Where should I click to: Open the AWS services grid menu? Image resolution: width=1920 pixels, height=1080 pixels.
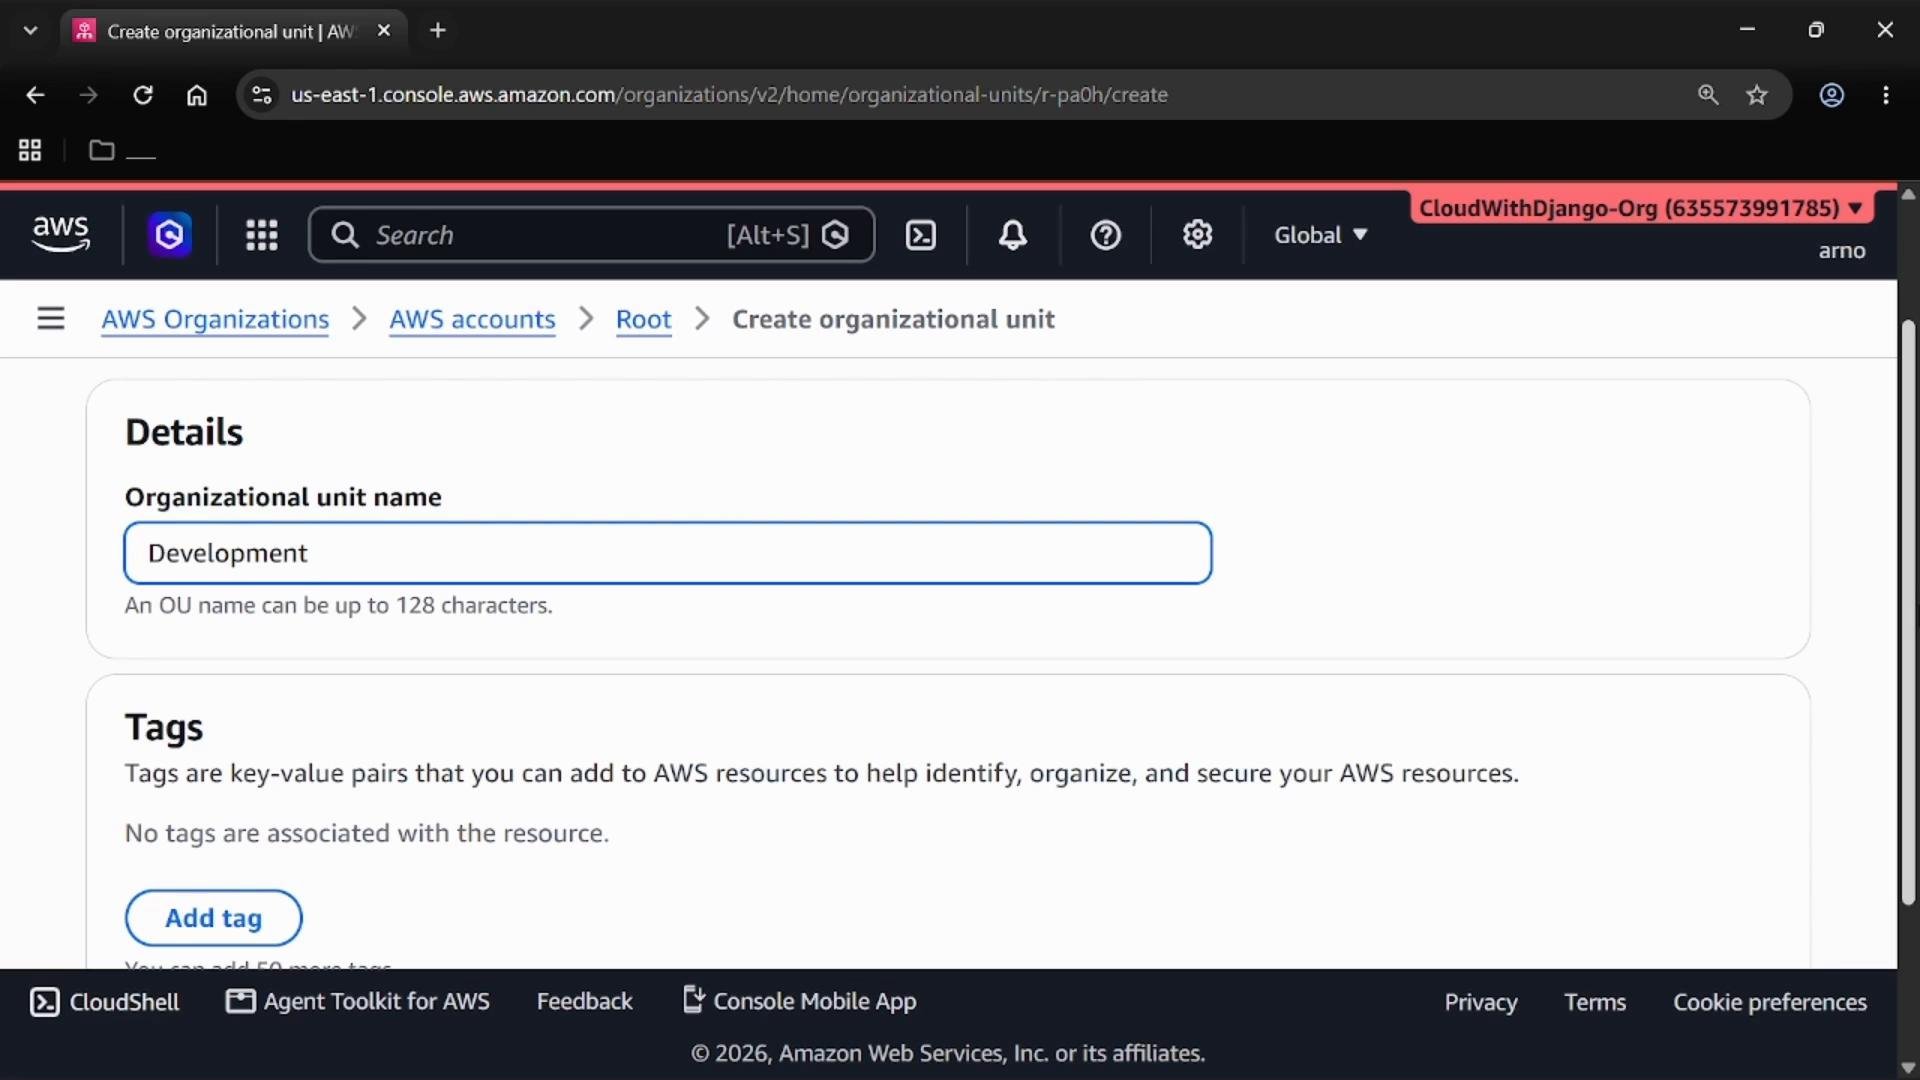point(262,235)
